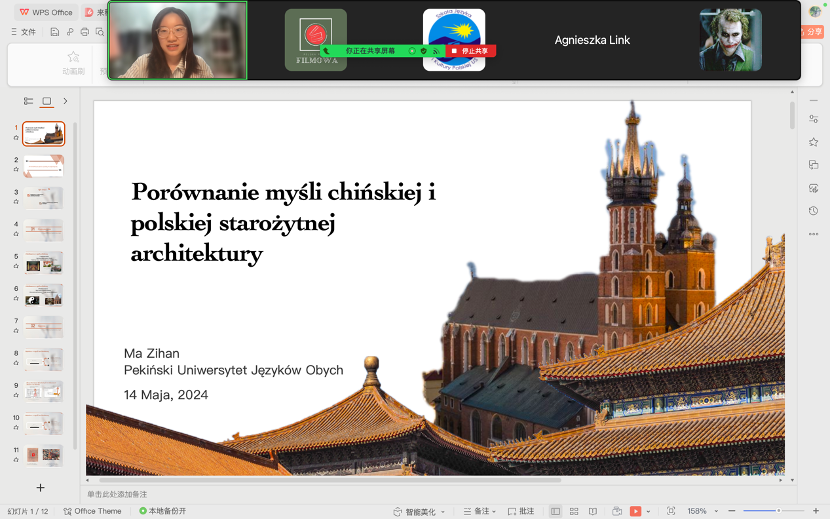Screen dimensions: 830x520
Task: Open the 备注 notes dropdown
Action: (x=481, y=511)
